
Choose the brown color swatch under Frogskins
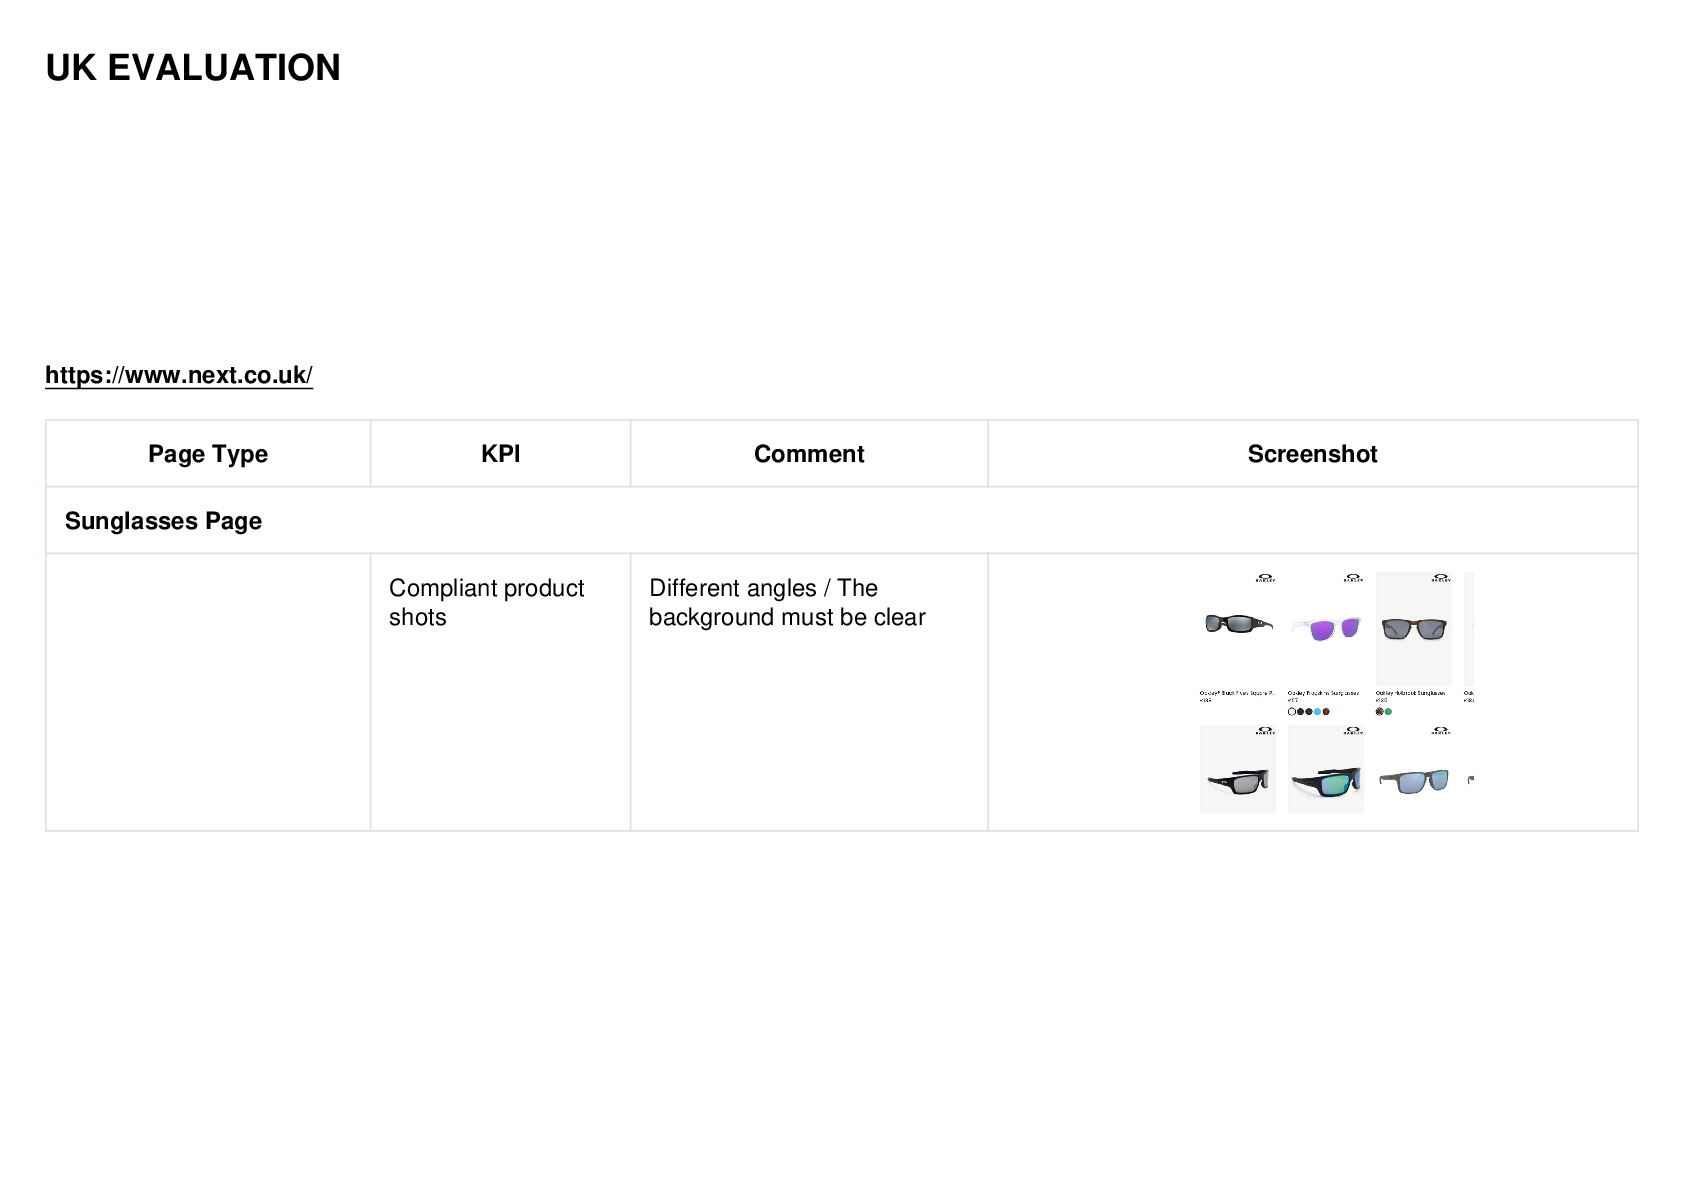pos(1327,712)
